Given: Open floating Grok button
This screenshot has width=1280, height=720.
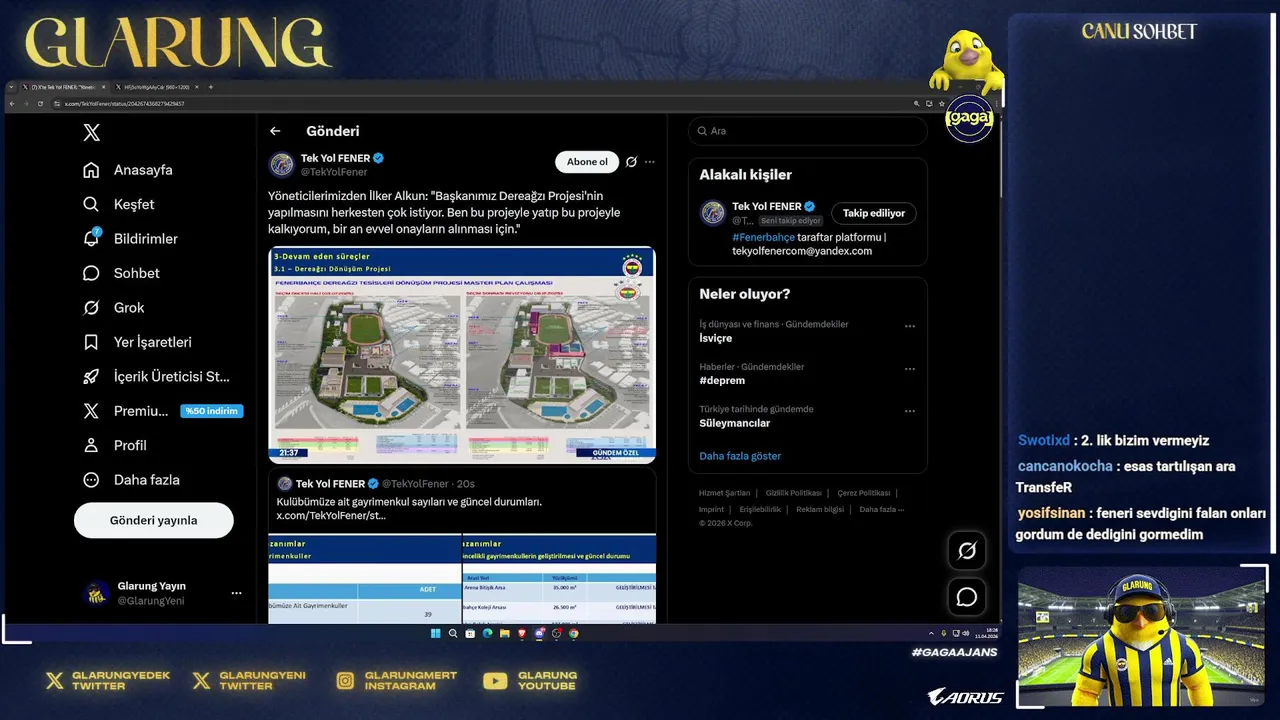Looking at the screenshot, I should point(967,551).
